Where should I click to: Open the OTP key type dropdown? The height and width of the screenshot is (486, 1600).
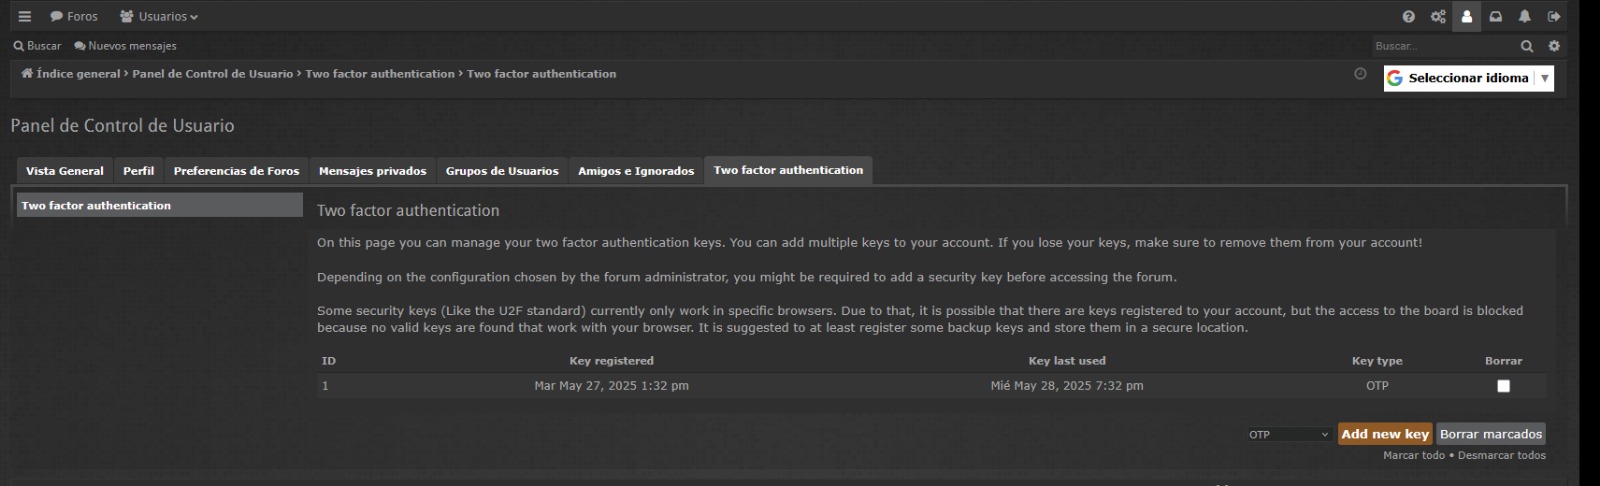1288,434
